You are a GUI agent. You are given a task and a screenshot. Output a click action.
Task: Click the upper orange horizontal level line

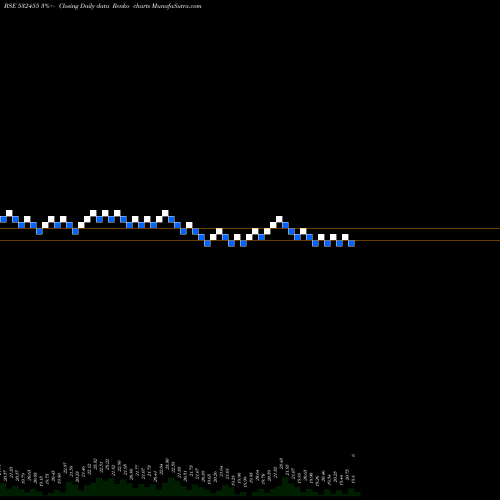[250, 229]
